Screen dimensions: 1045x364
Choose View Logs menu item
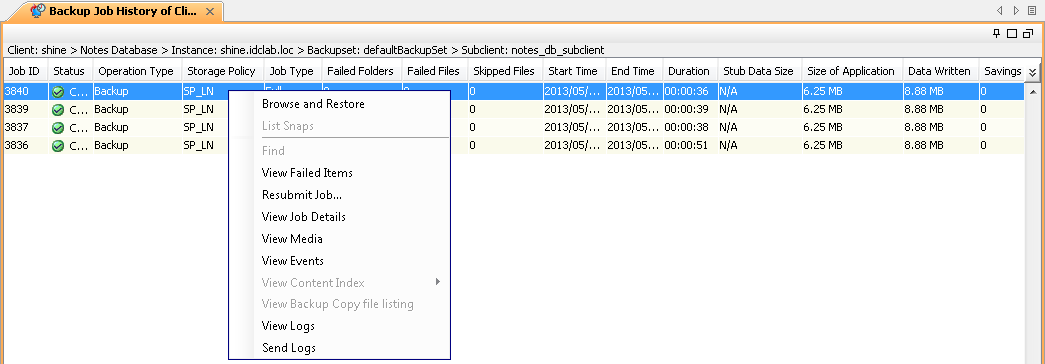288,326
